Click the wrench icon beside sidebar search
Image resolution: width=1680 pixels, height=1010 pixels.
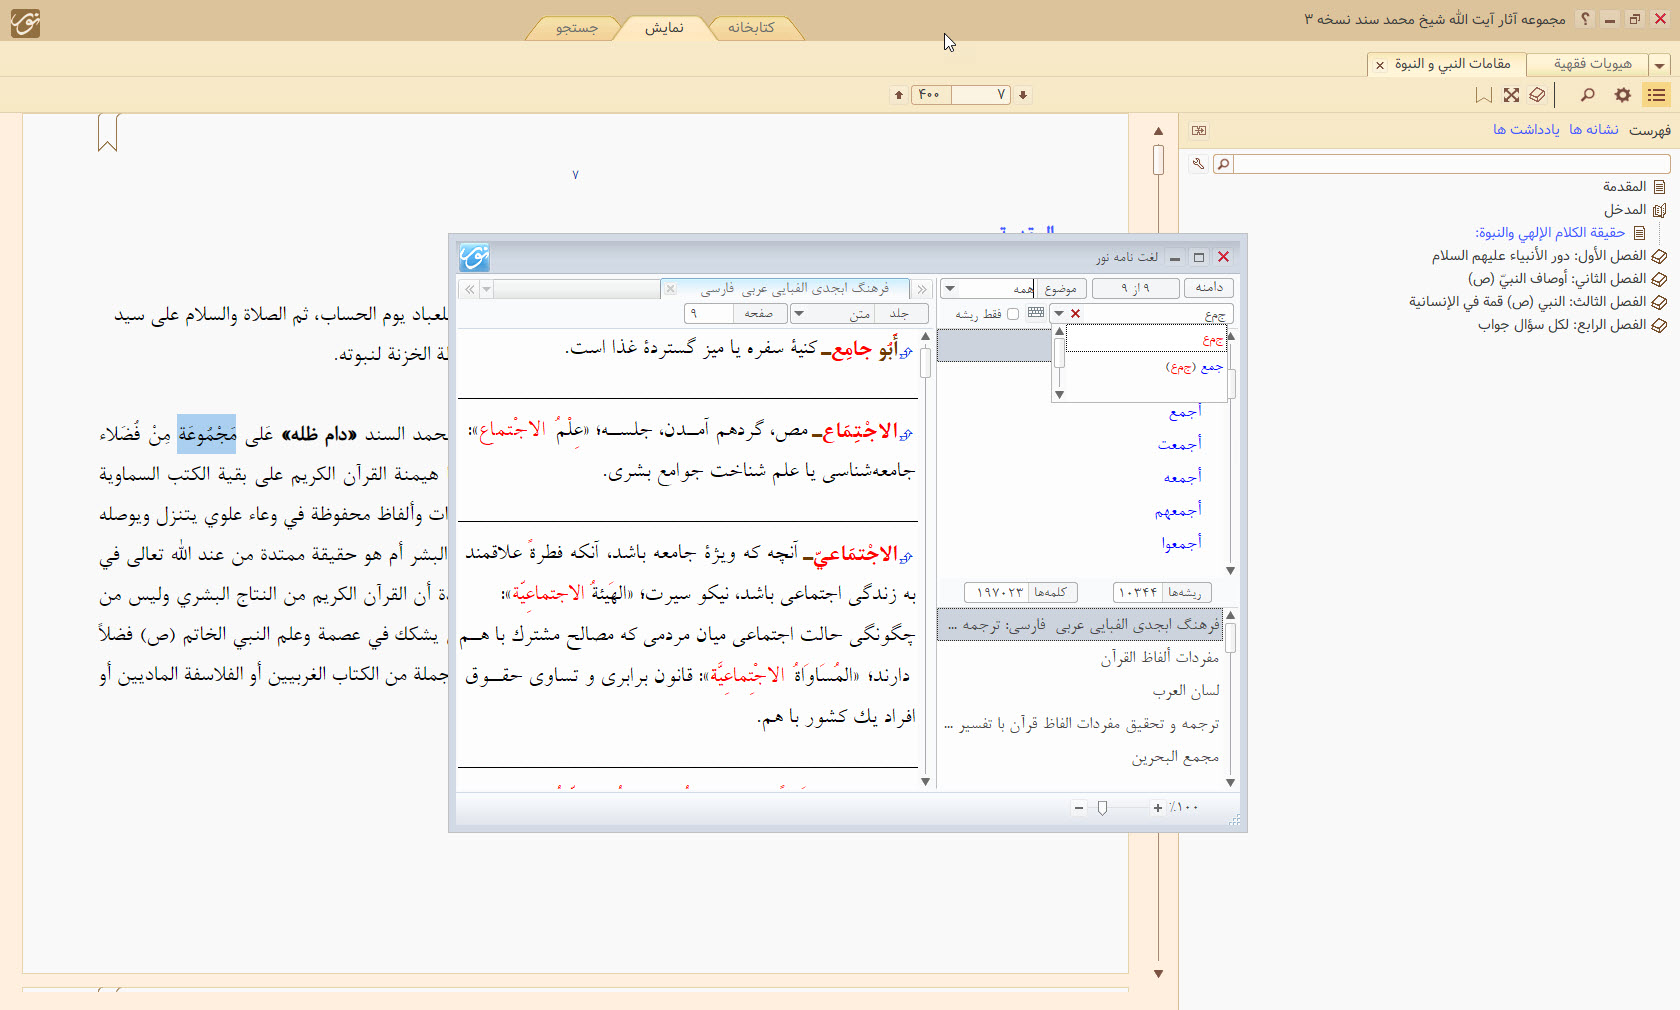tap(1198, 164)
